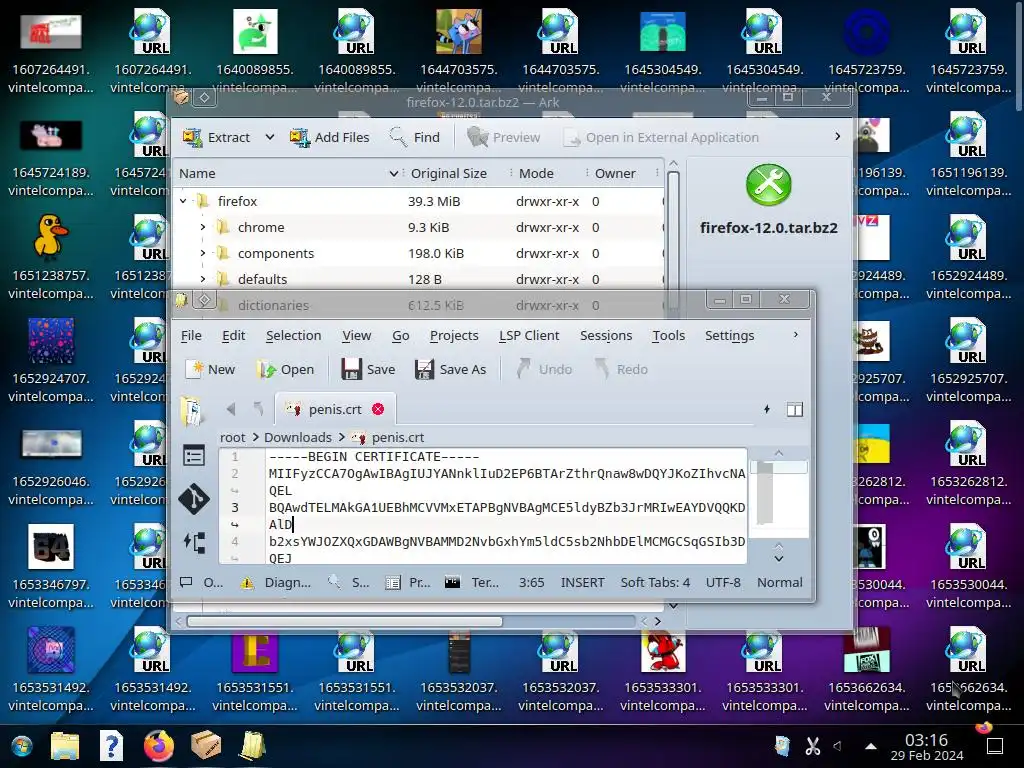Open the Edit menu in Kate
The height and width of the screenshot is (768, 1024).
(233, 336)
